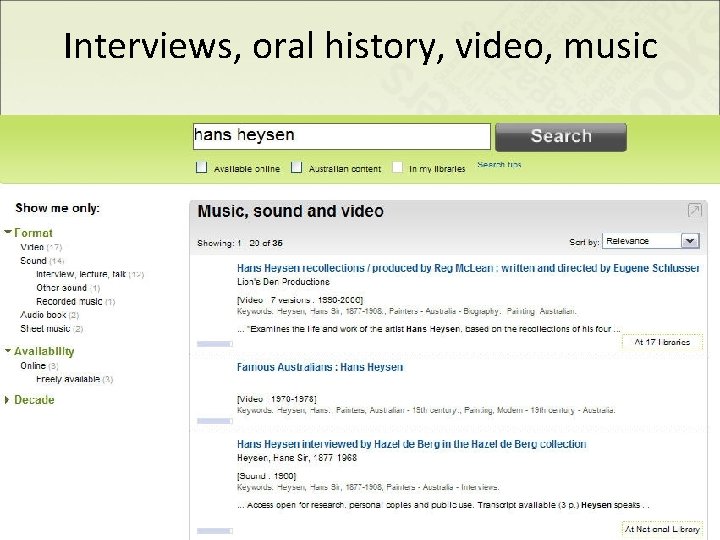Click relevance bar of Famous Australians result

click(214, 421)
